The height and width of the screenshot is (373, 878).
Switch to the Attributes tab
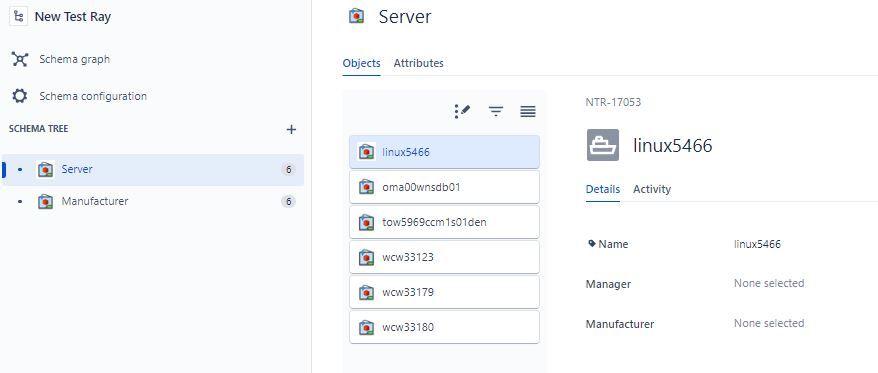click(418, 63)
